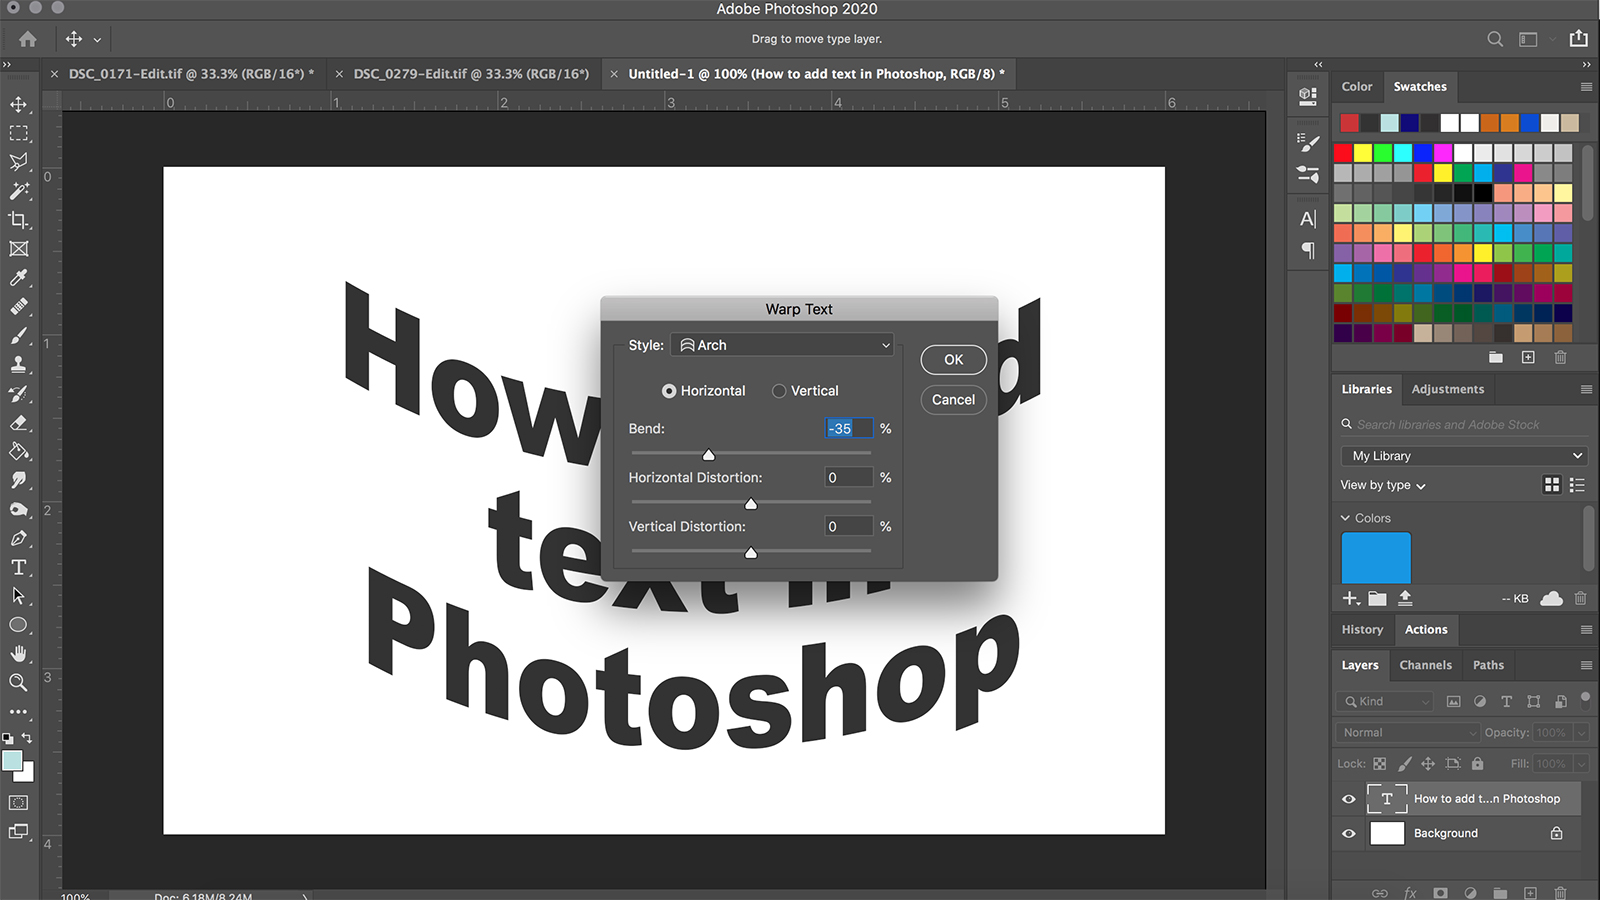Open the My Library dropdown
This screenshot has width=1600, height=900.
coord(1464,456)
